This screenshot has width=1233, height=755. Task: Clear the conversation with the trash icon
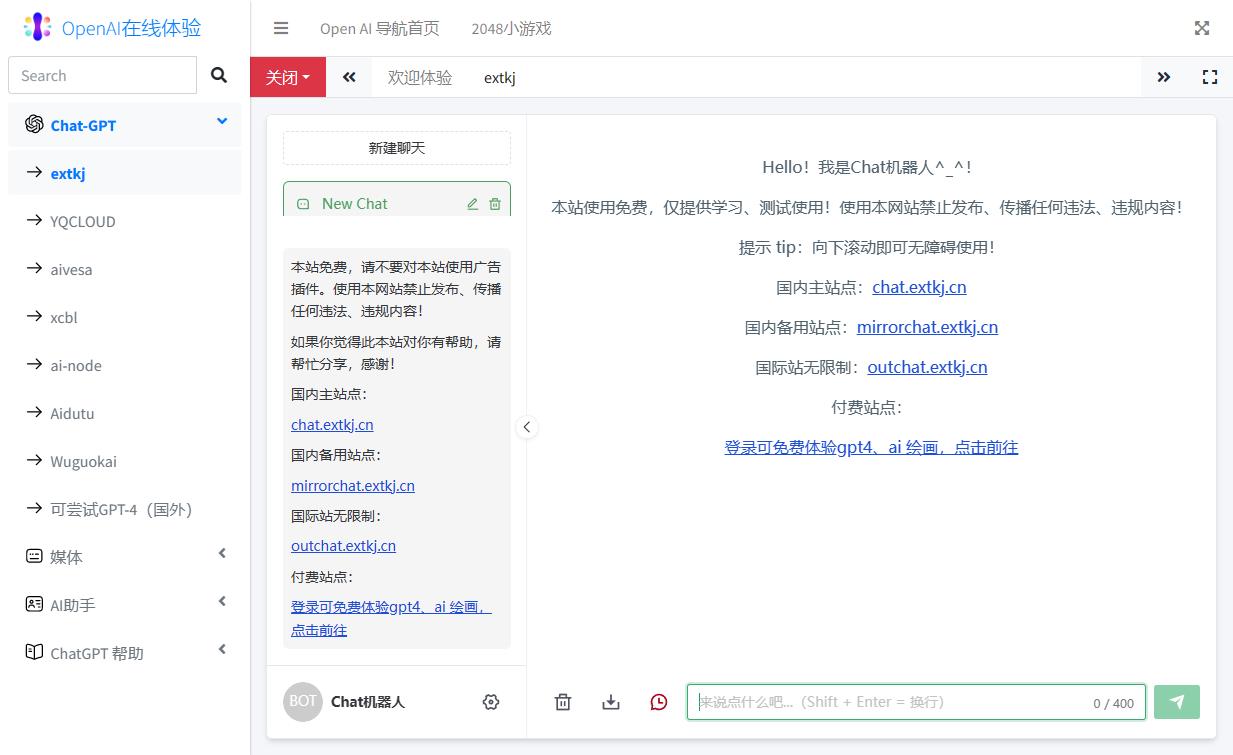562,701
